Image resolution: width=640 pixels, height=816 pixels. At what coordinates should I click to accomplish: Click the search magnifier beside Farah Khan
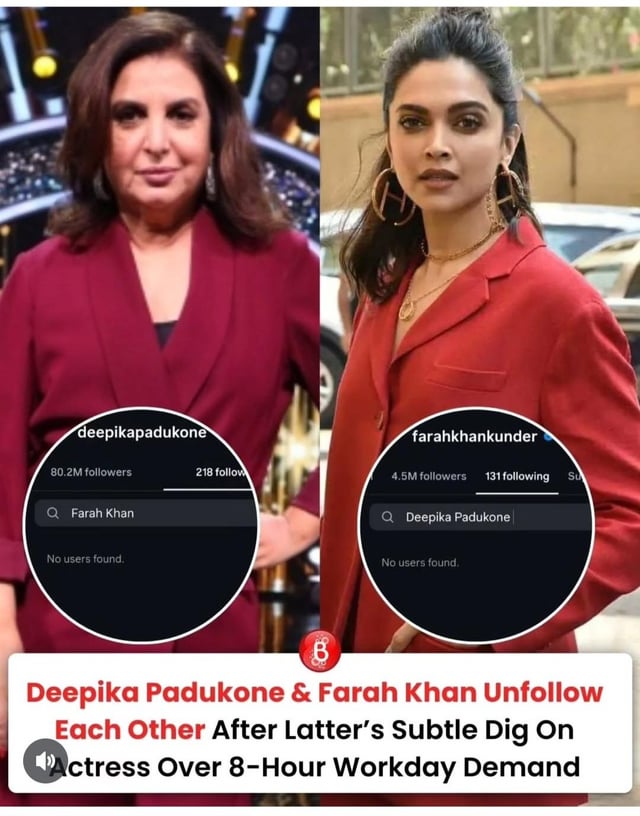[53, 513]
